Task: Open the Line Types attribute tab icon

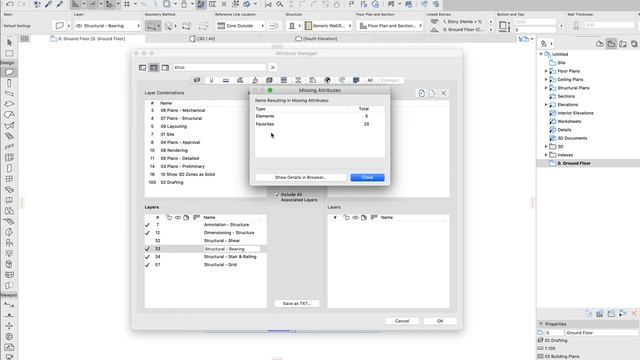Action: coord(226,80)
